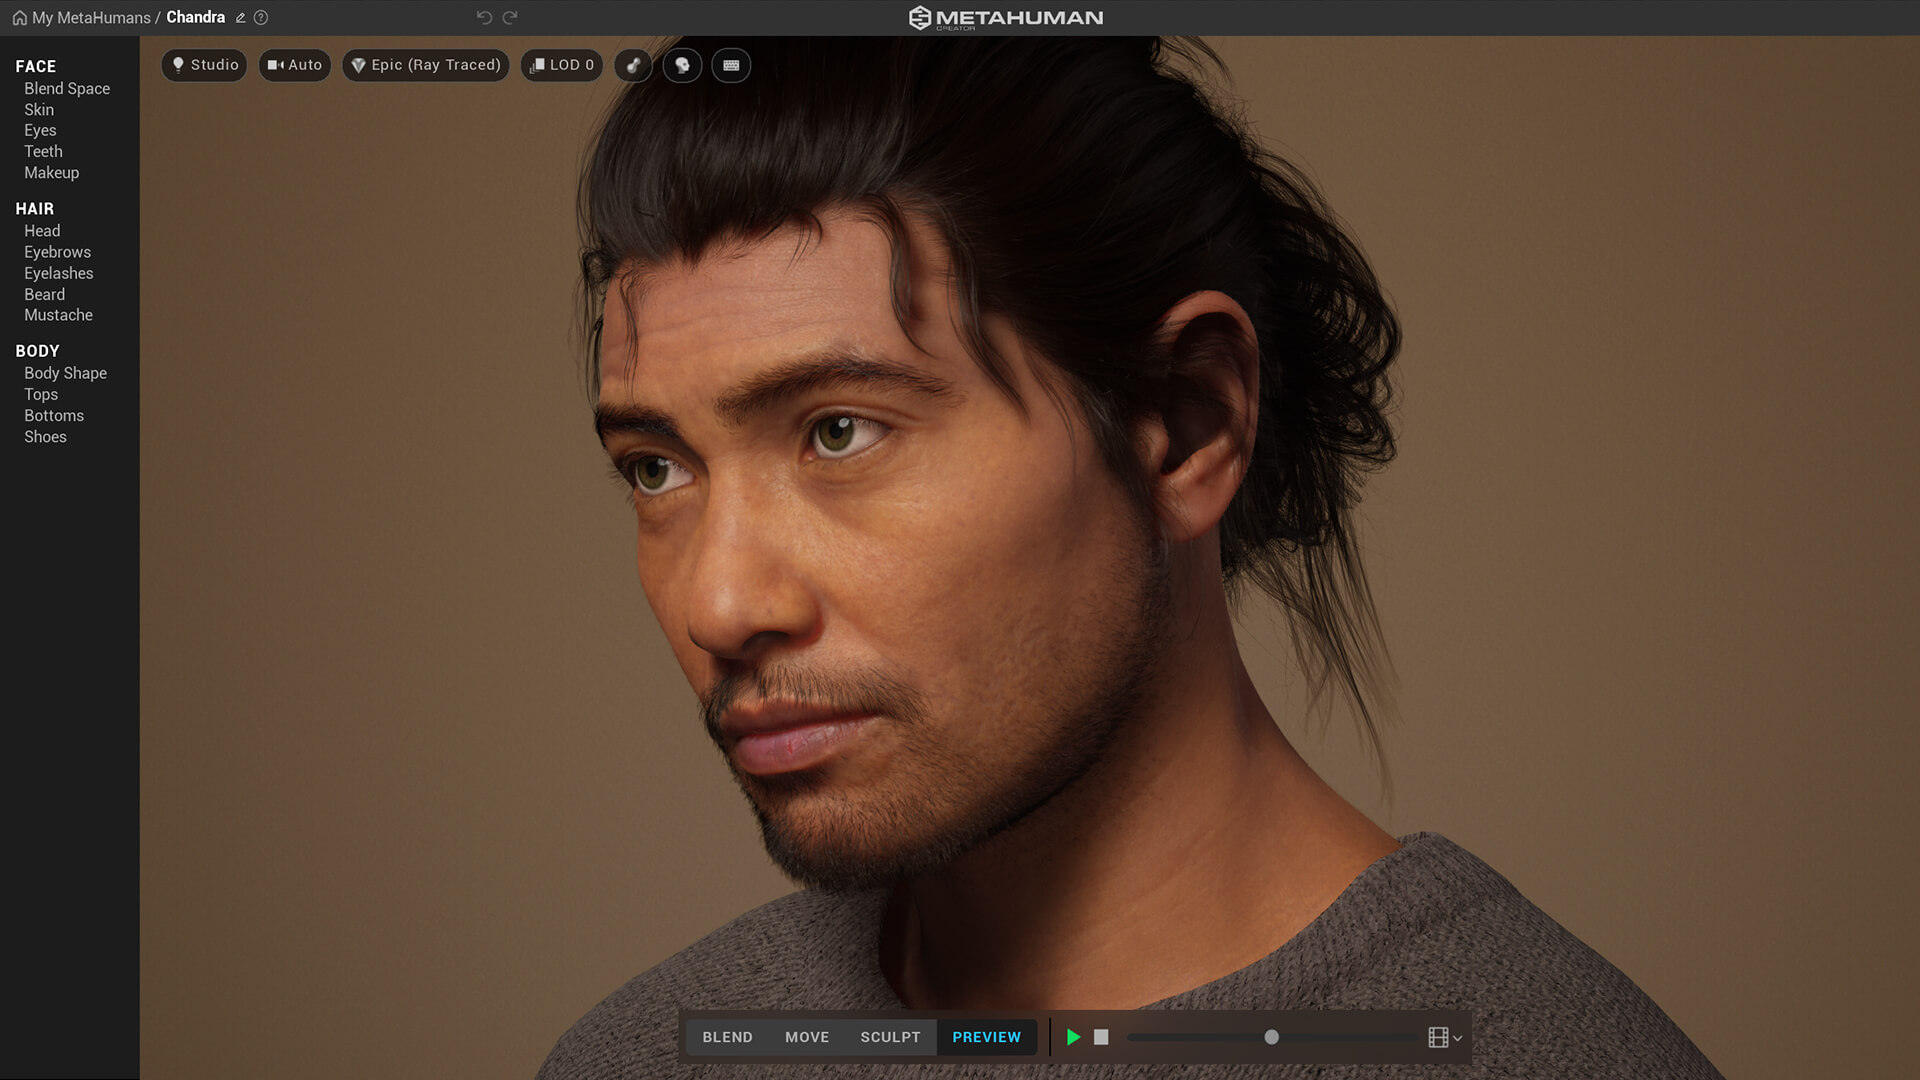Toggle the clay material preview icon

pos(633,65)
